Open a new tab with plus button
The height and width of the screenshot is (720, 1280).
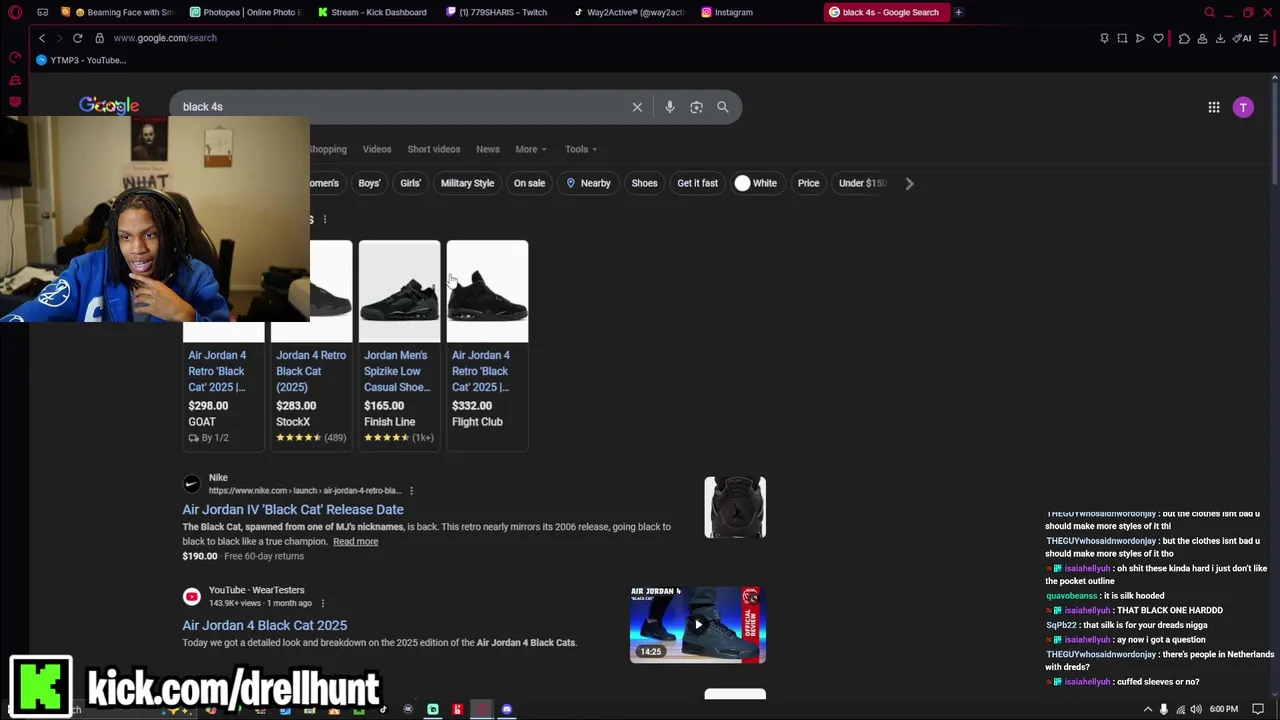[x=958, y=12]
